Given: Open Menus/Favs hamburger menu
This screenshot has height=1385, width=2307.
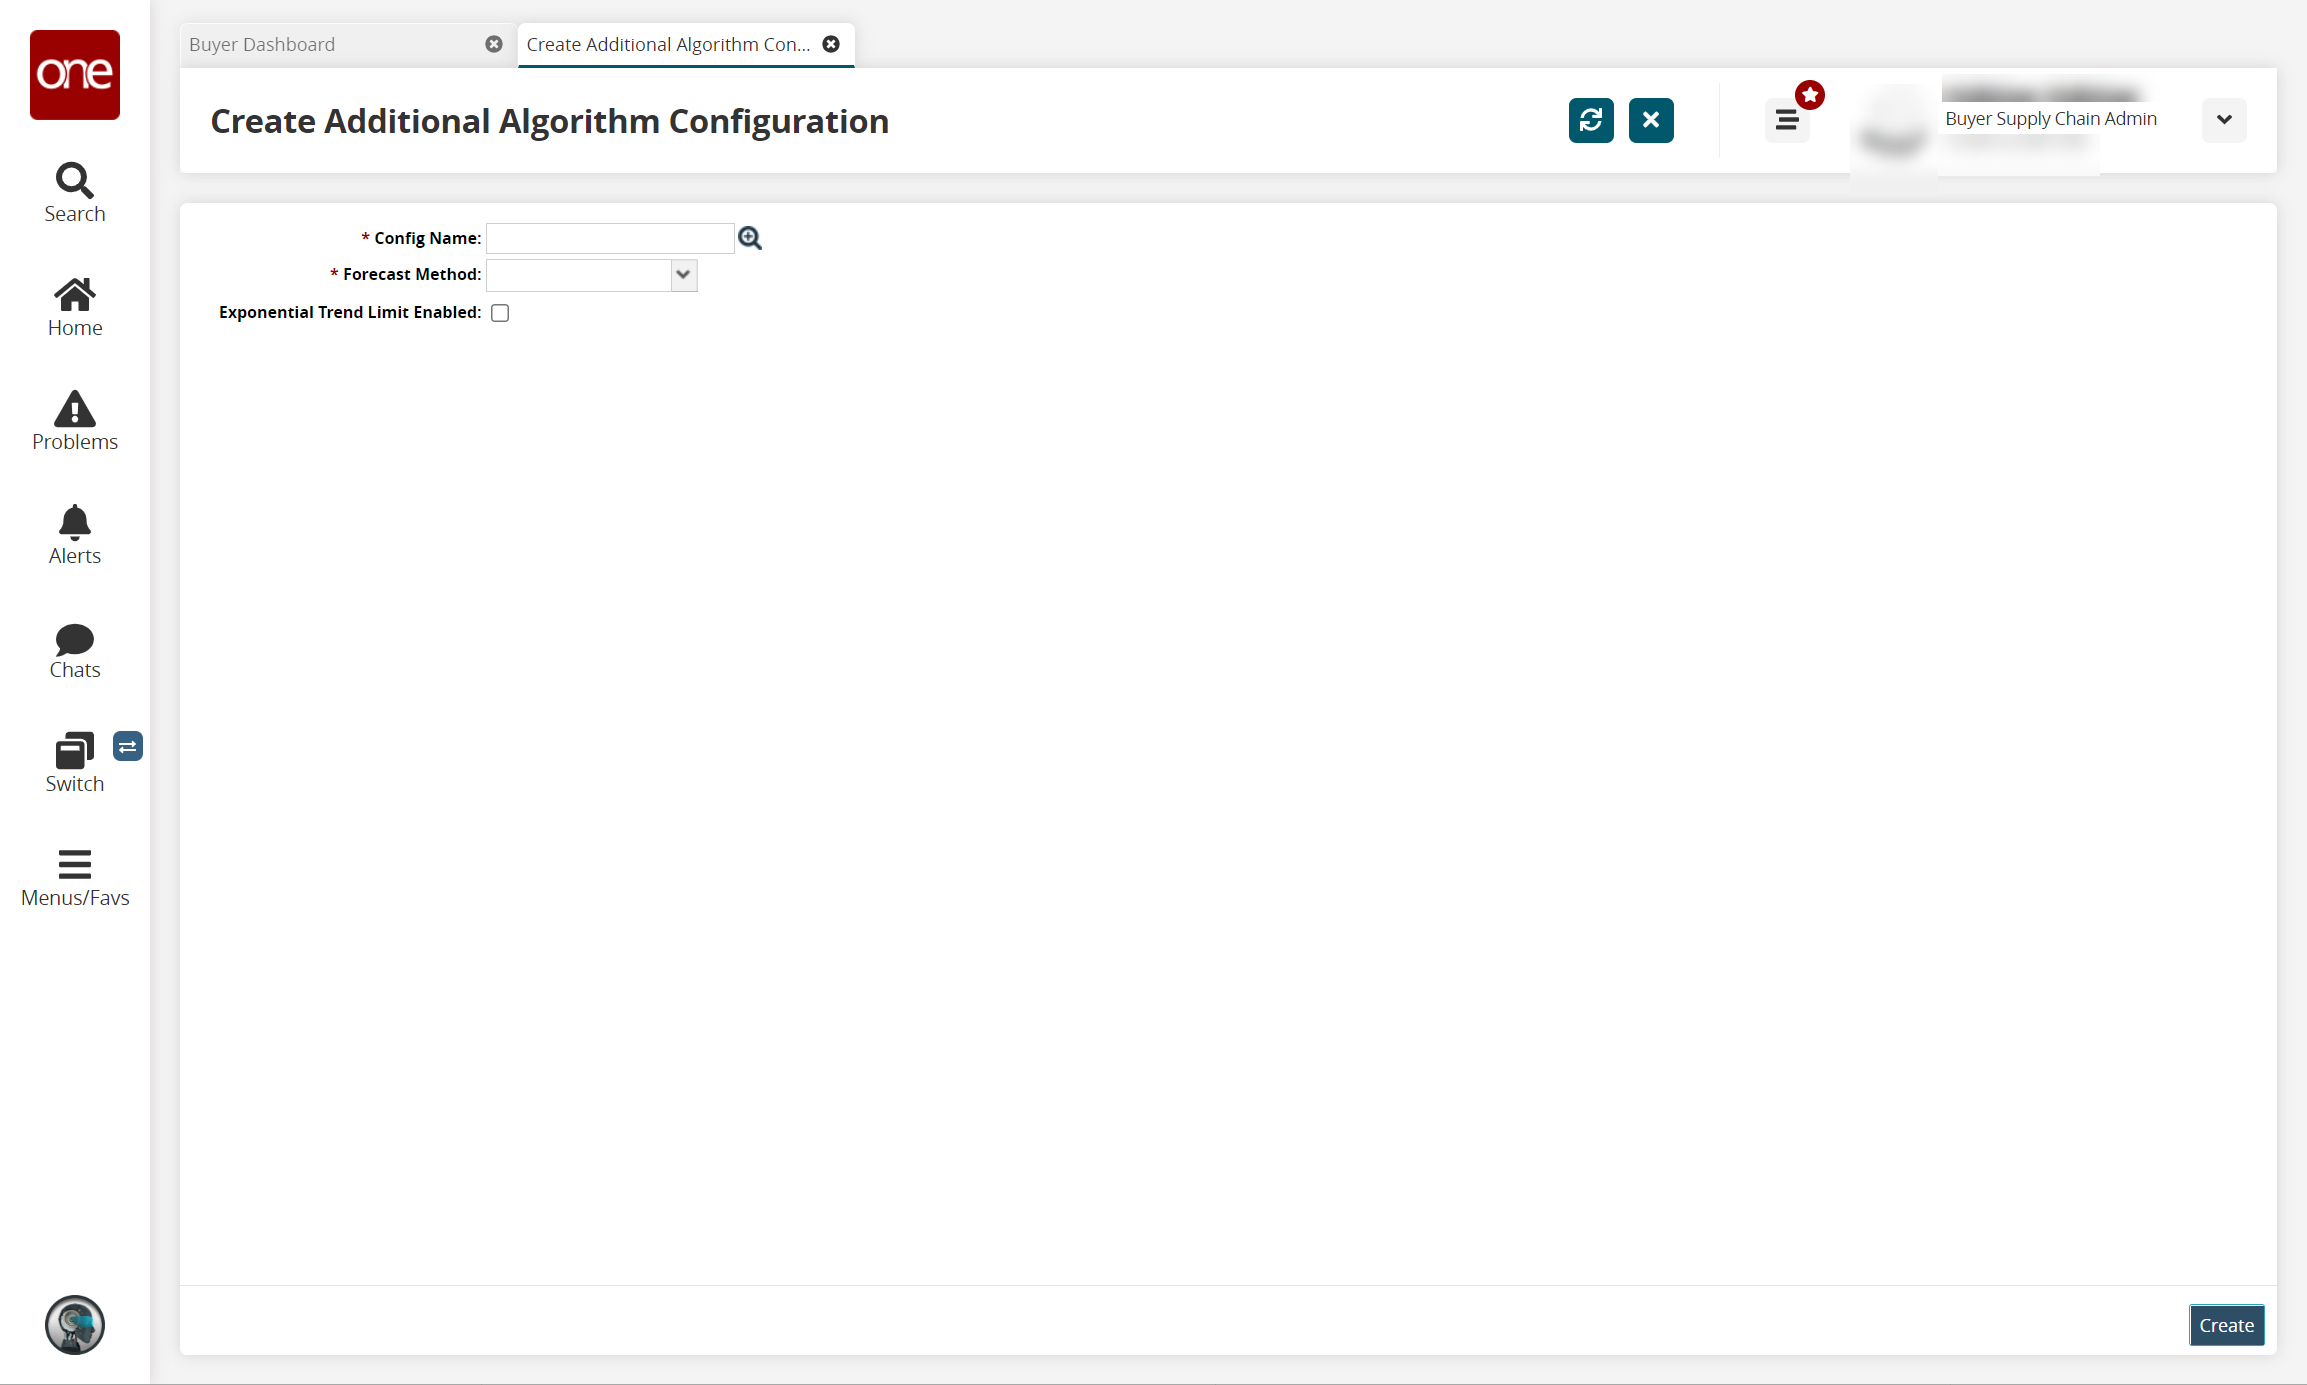Looking at the screenshot, I should point(74,877).
